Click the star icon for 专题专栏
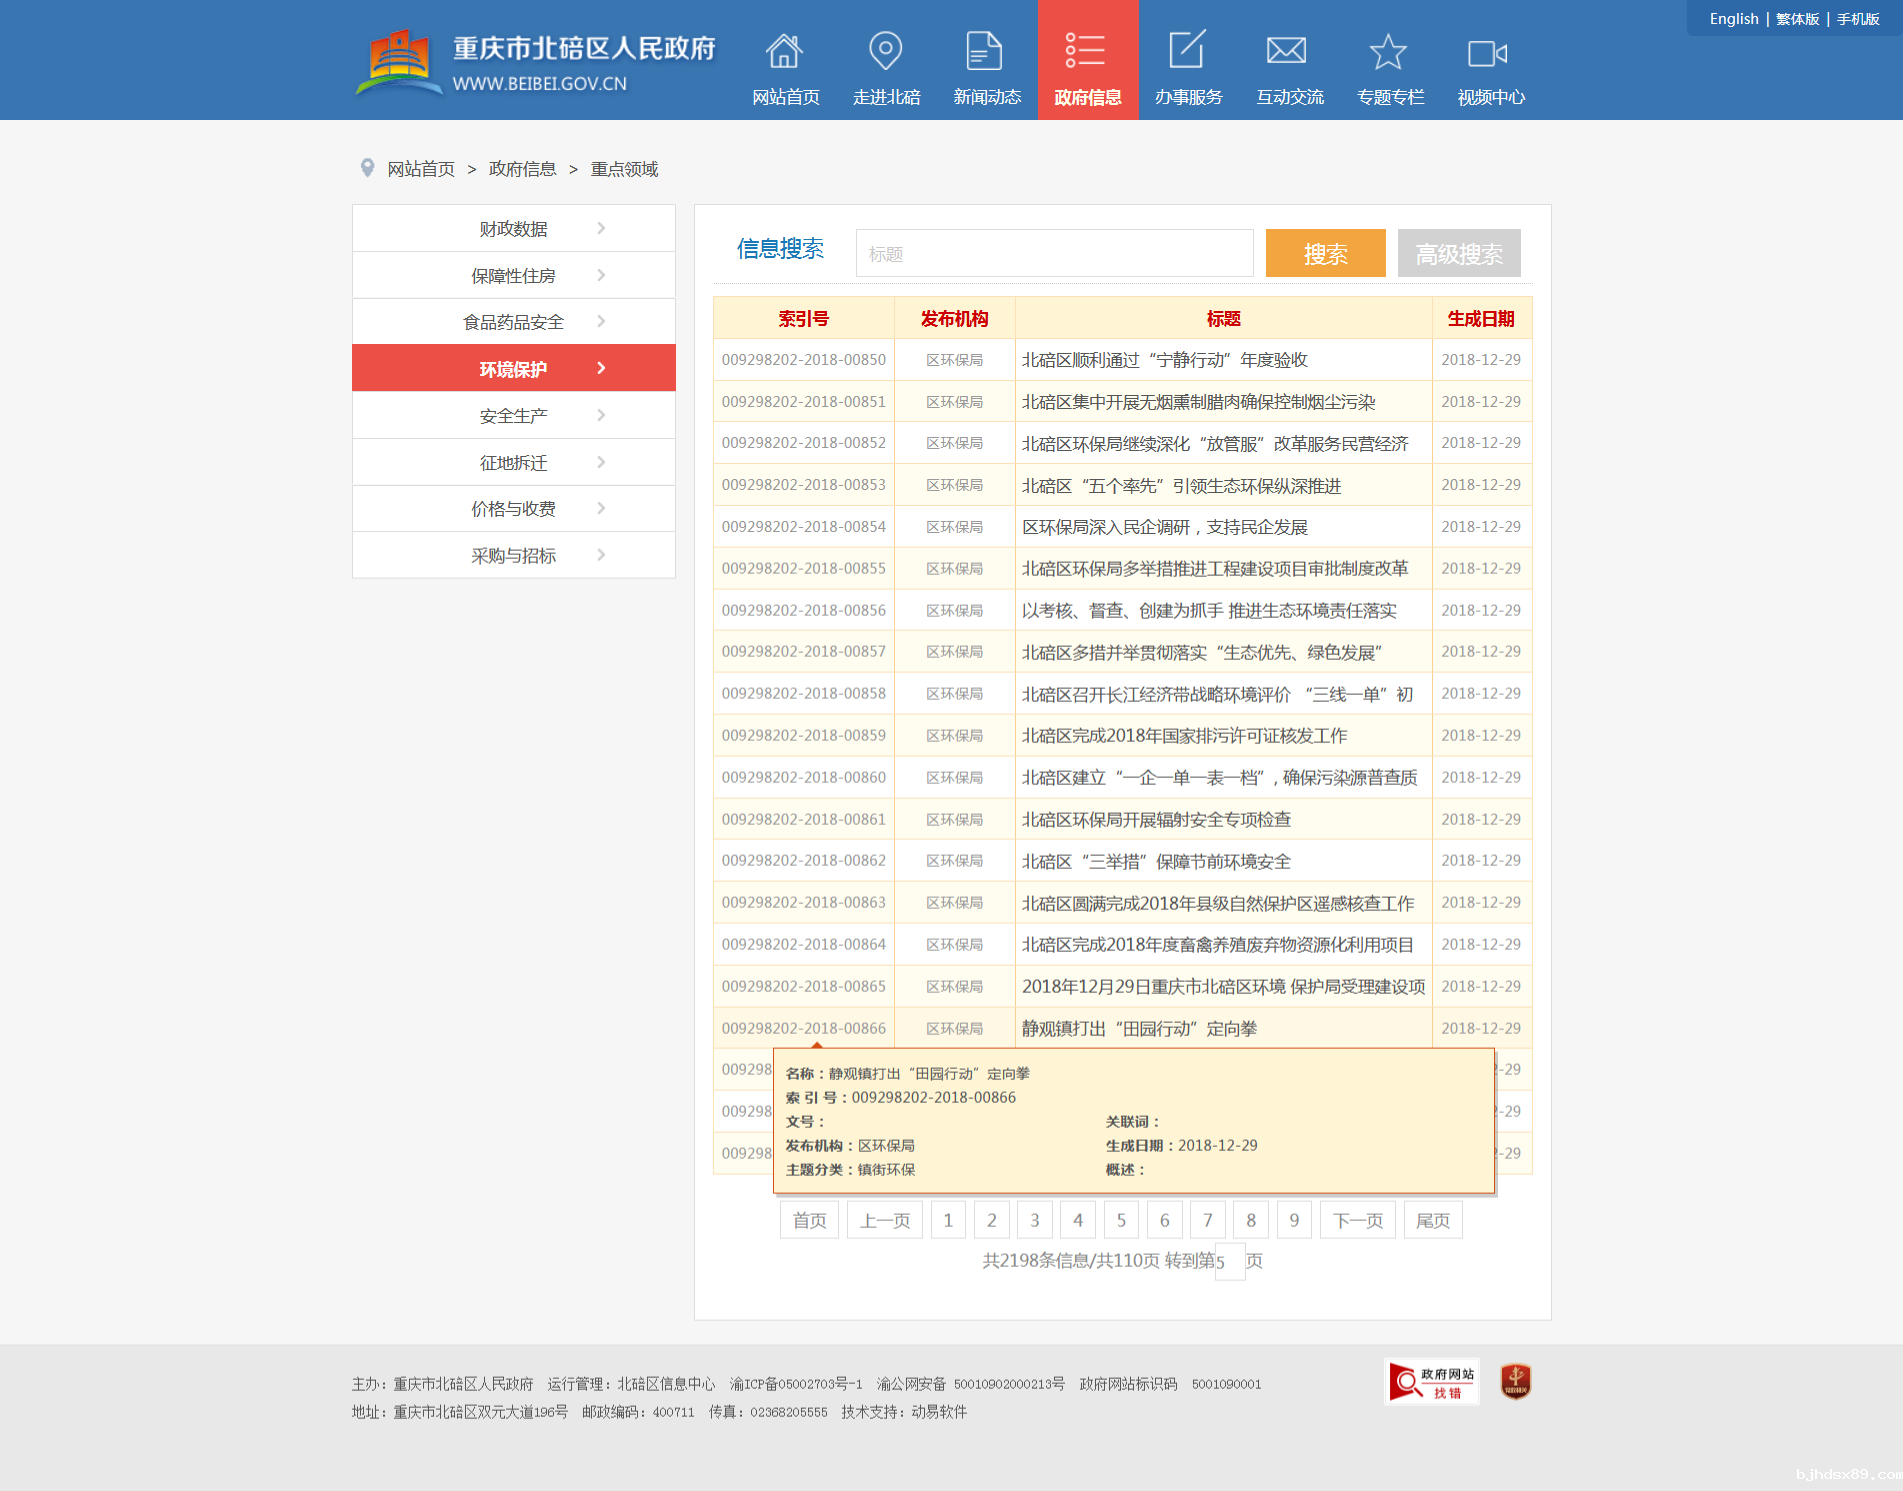1903x1491 pixels. tap(1389, 51)
